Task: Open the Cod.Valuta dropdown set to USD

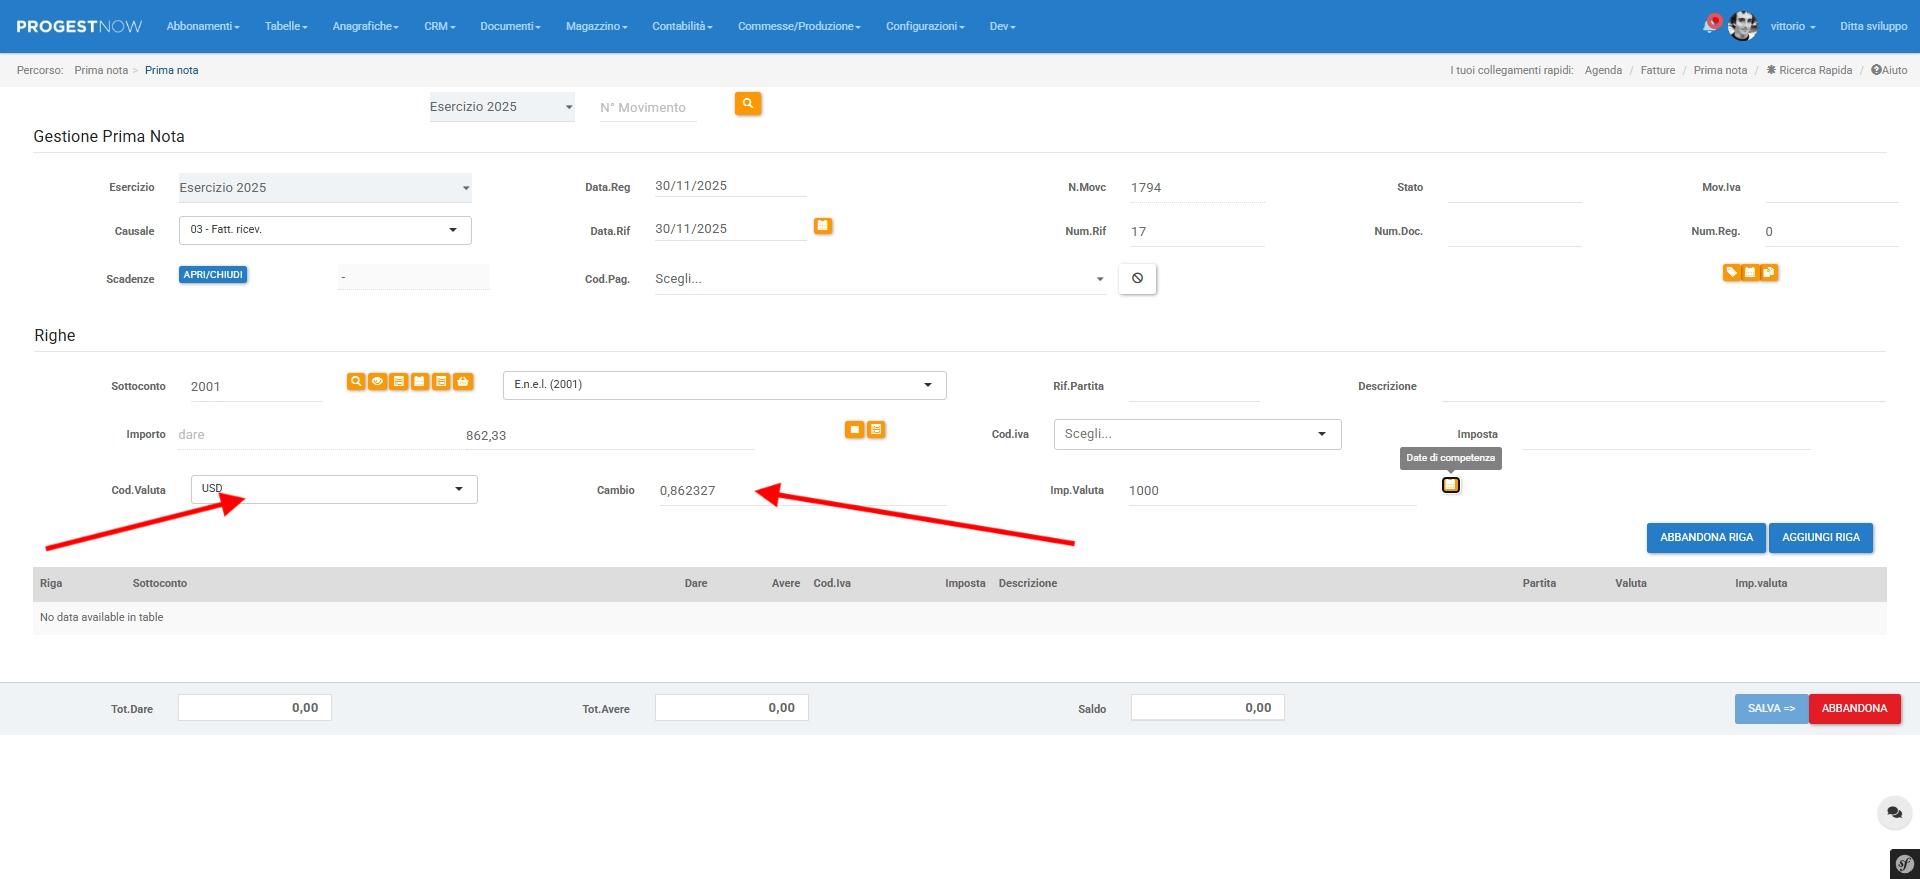Action: [334, 489]
